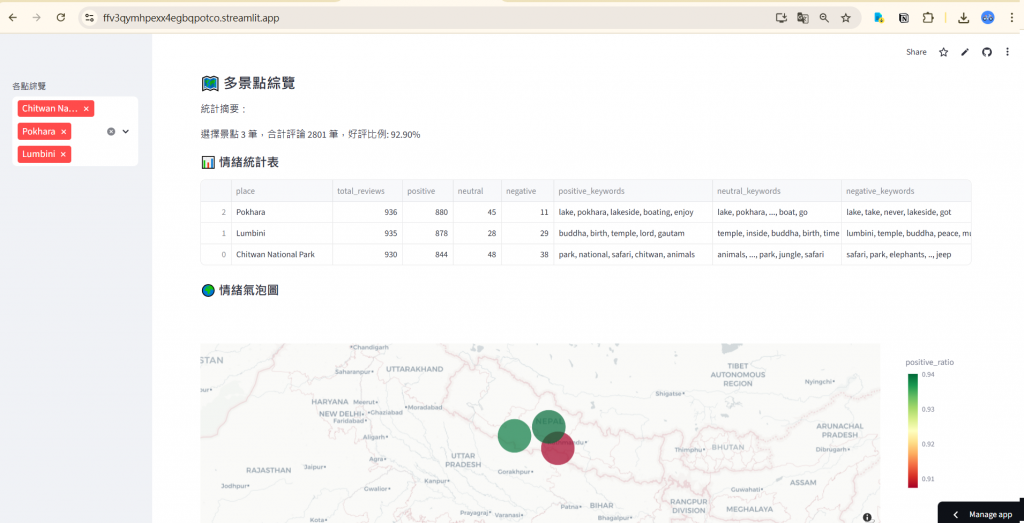1024x523 pixels.
Task: Open the blue document extension icon
Action: coord(879,18)
